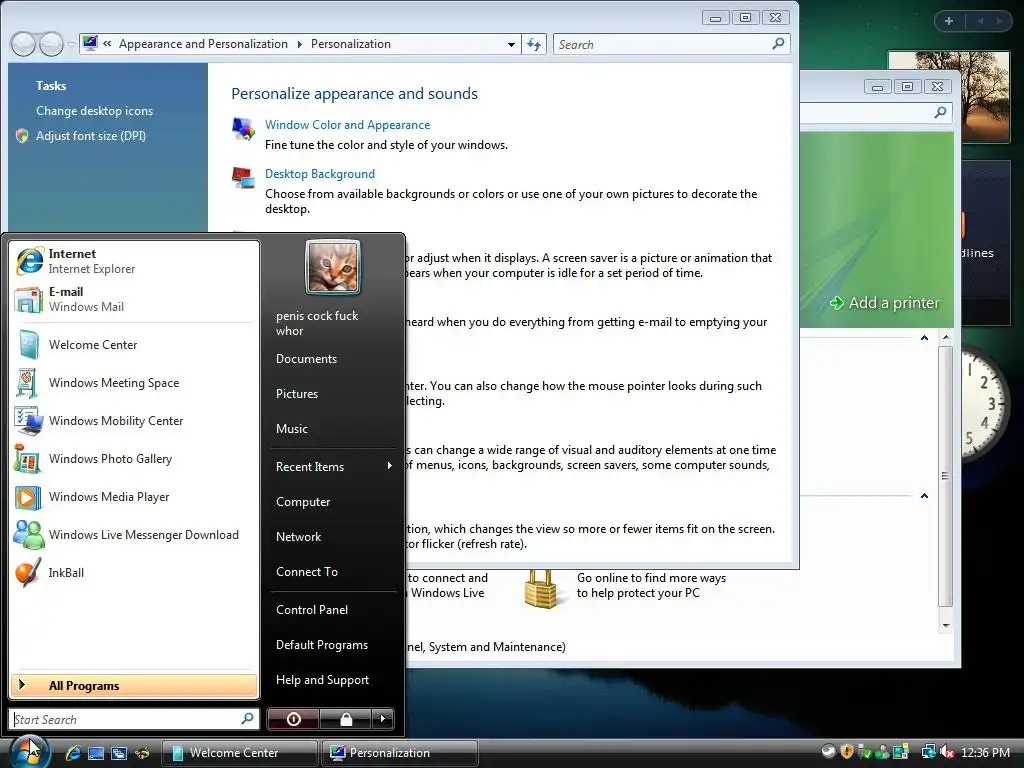Open Network from Start menu

tap(298, 537)
